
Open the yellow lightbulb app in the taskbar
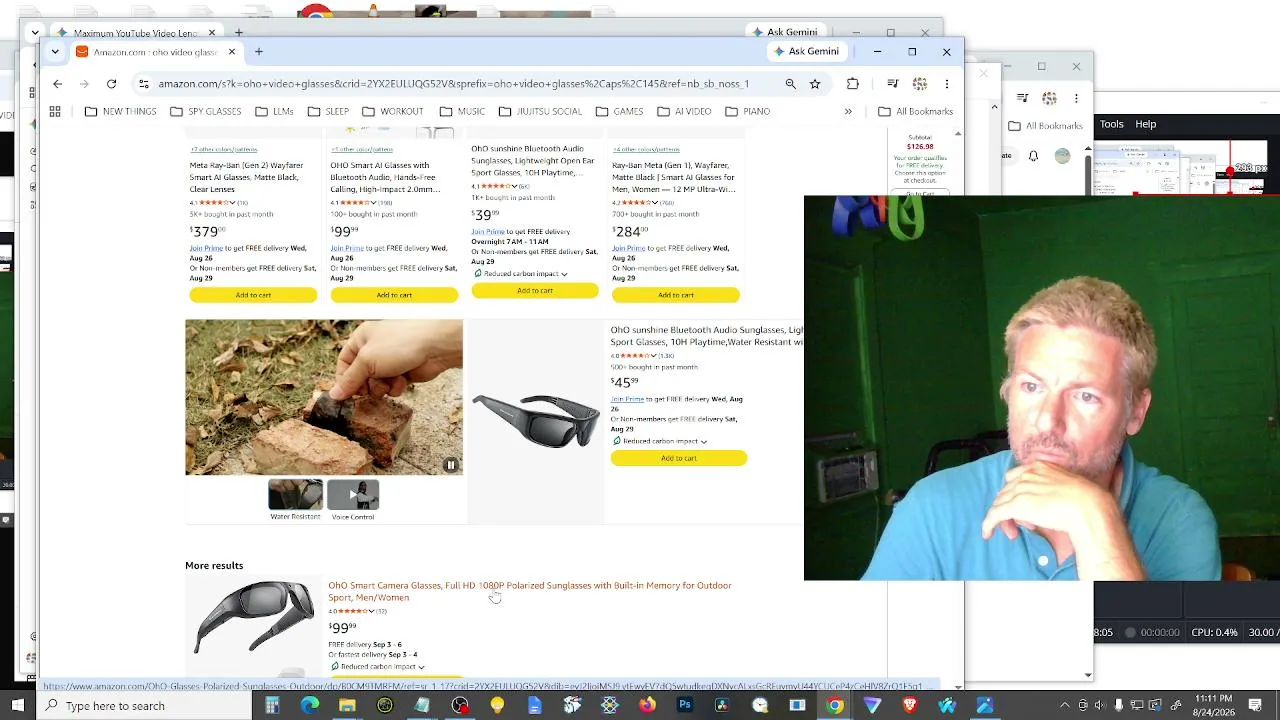pos(497,706)
